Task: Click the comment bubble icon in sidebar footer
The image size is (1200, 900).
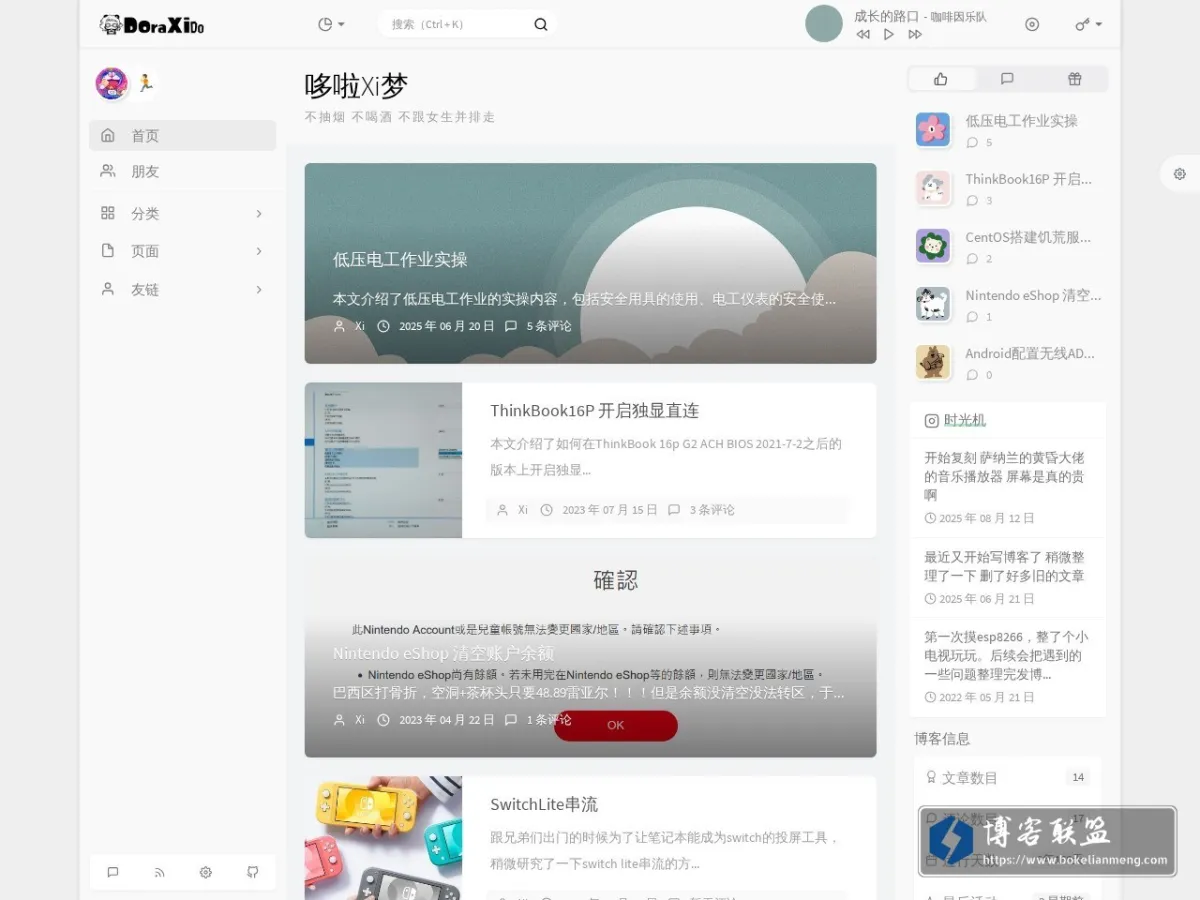Action: [x=113, y=872]
